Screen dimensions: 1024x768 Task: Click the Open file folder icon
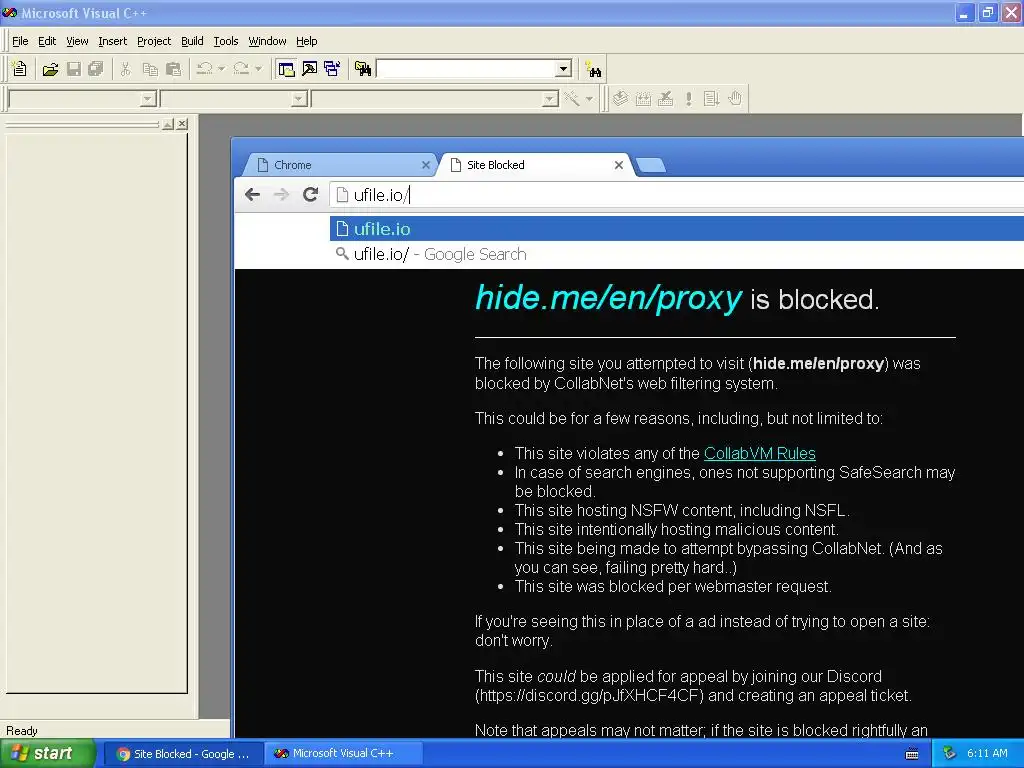click(x=50, y=69)
